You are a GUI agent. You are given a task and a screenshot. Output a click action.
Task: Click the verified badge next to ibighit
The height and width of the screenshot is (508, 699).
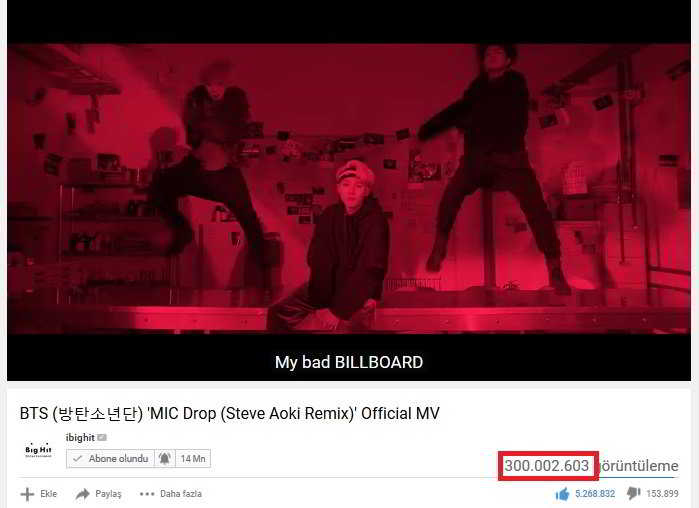pyautogui.click(x=102, y=438)
